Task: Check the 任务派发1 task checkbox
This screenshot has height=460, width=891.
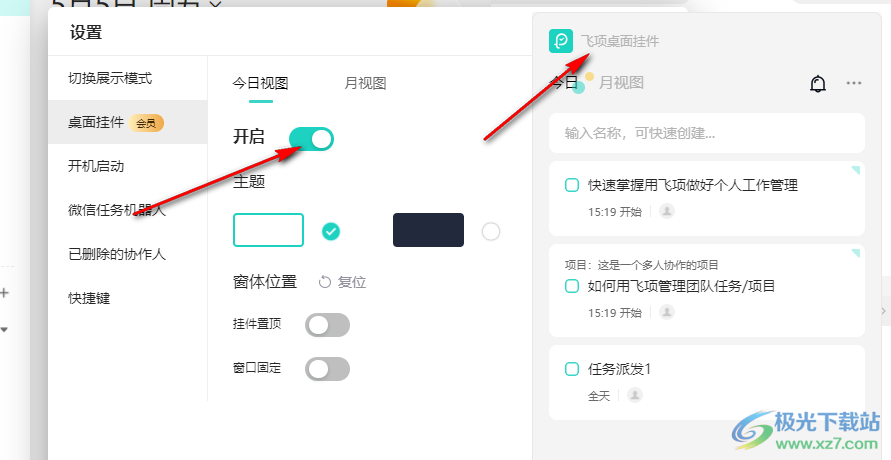Action: pyautogui.click(x=572, y=369)
